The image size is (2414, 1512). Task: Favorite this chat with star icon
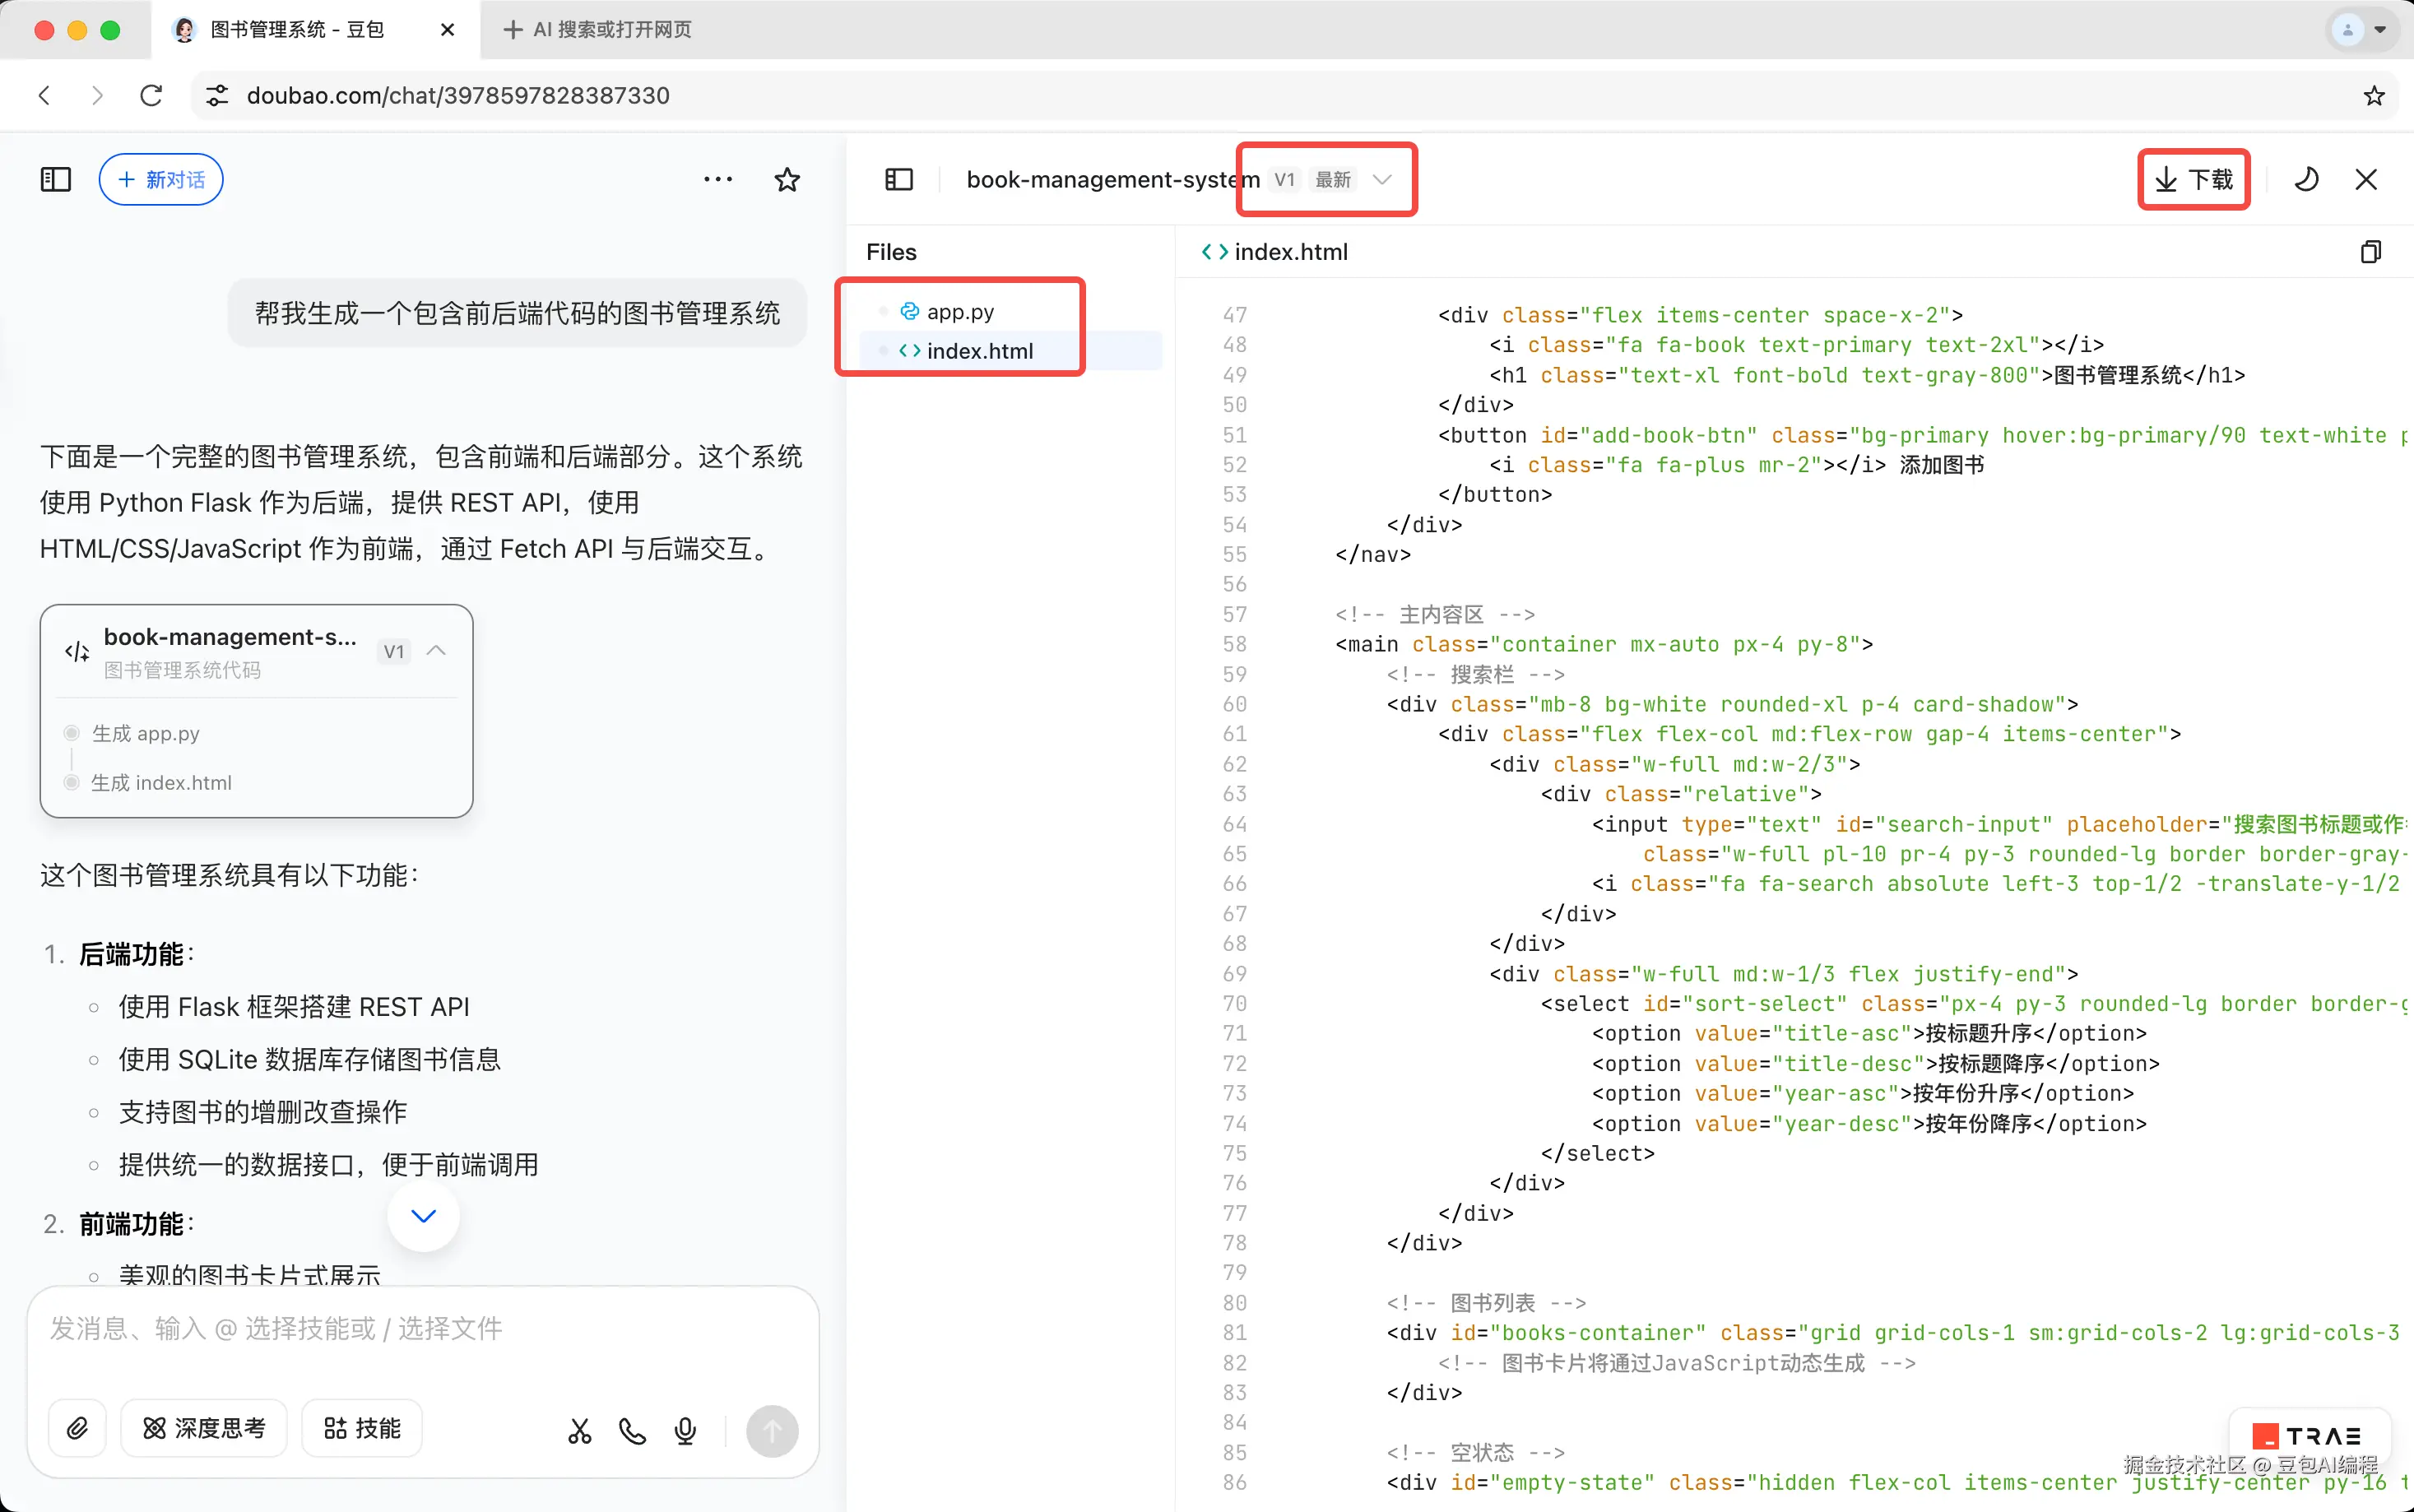tap(787, 180)
